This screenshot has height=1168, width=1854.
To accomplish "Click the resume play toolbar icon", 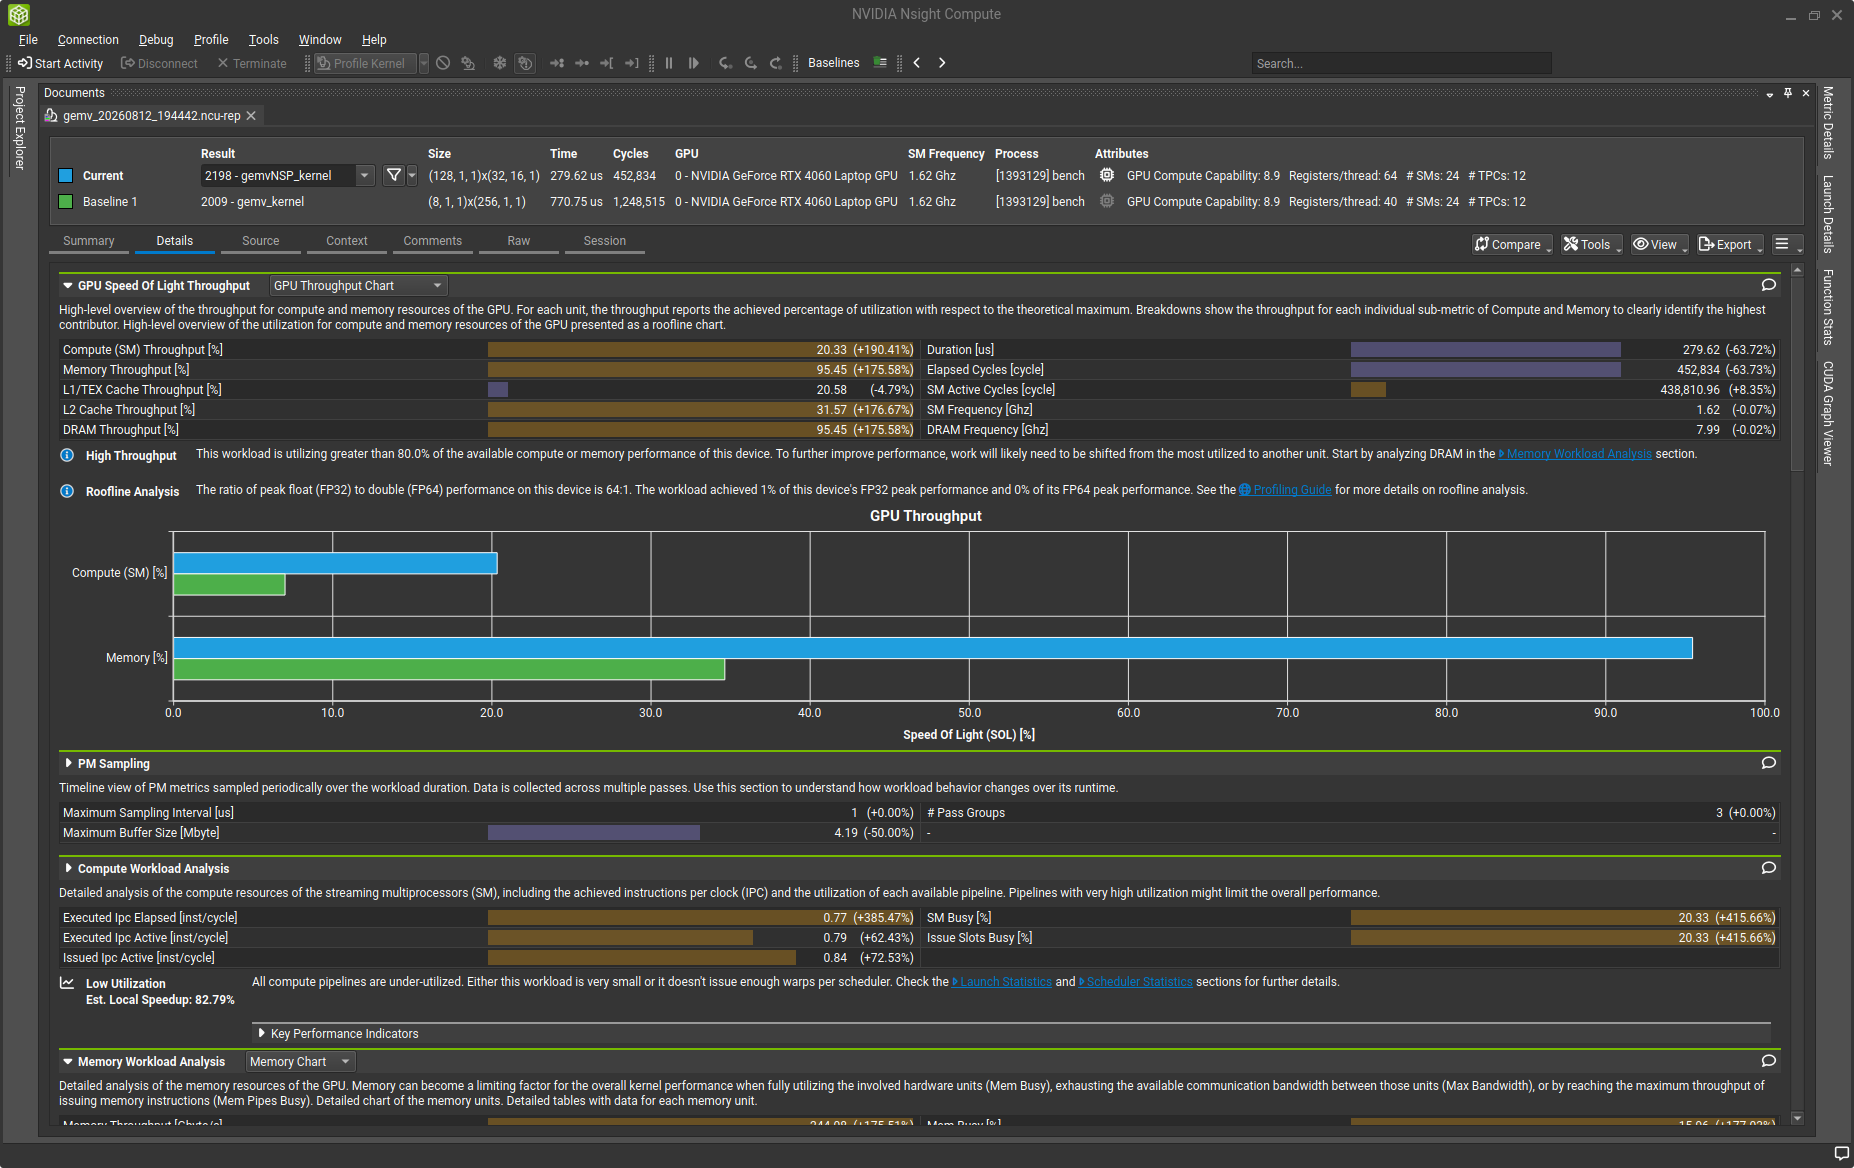I will point(694,63).
